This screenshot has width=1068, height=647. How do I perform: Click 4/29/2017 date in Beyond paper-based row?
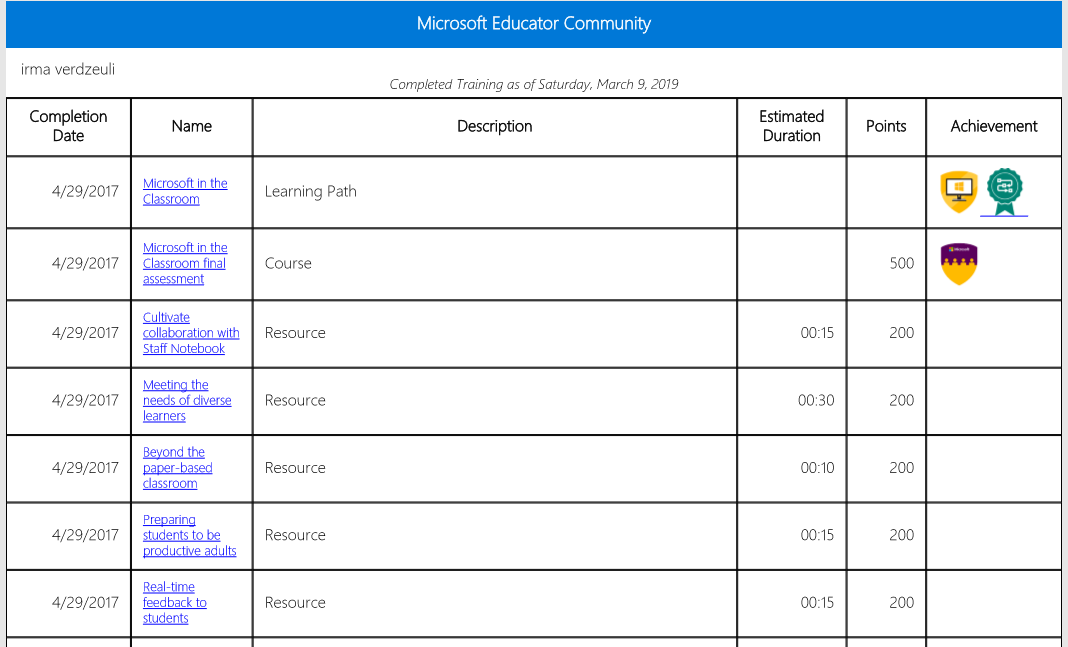85,468
